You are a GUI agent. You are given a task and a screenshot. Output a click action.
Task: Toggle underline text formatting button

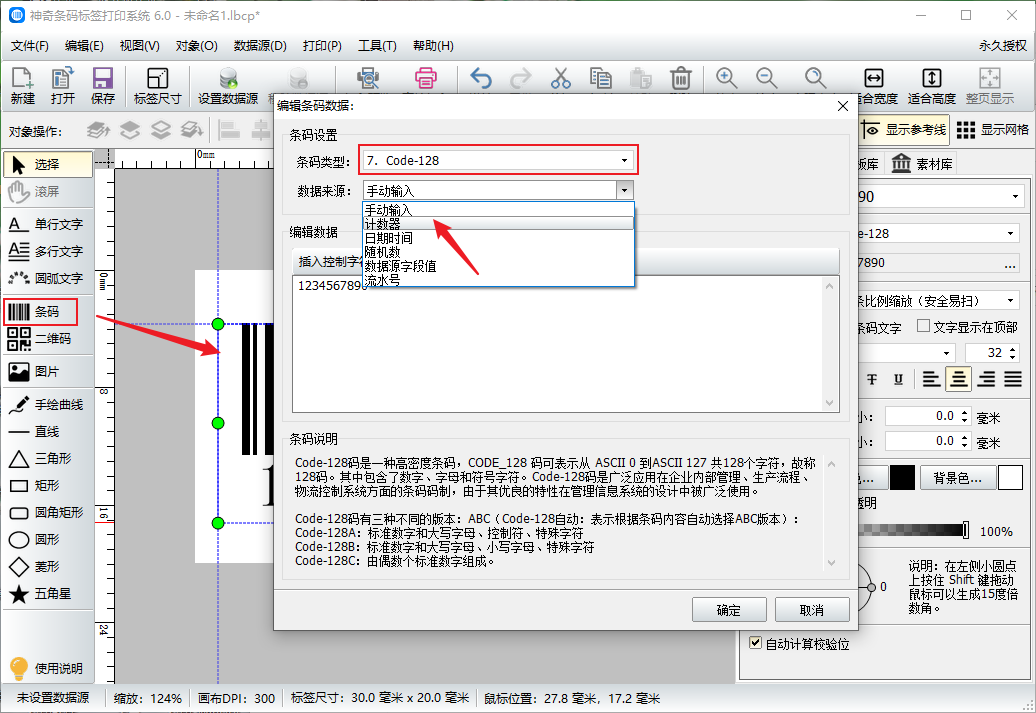[x=898, y=379]
